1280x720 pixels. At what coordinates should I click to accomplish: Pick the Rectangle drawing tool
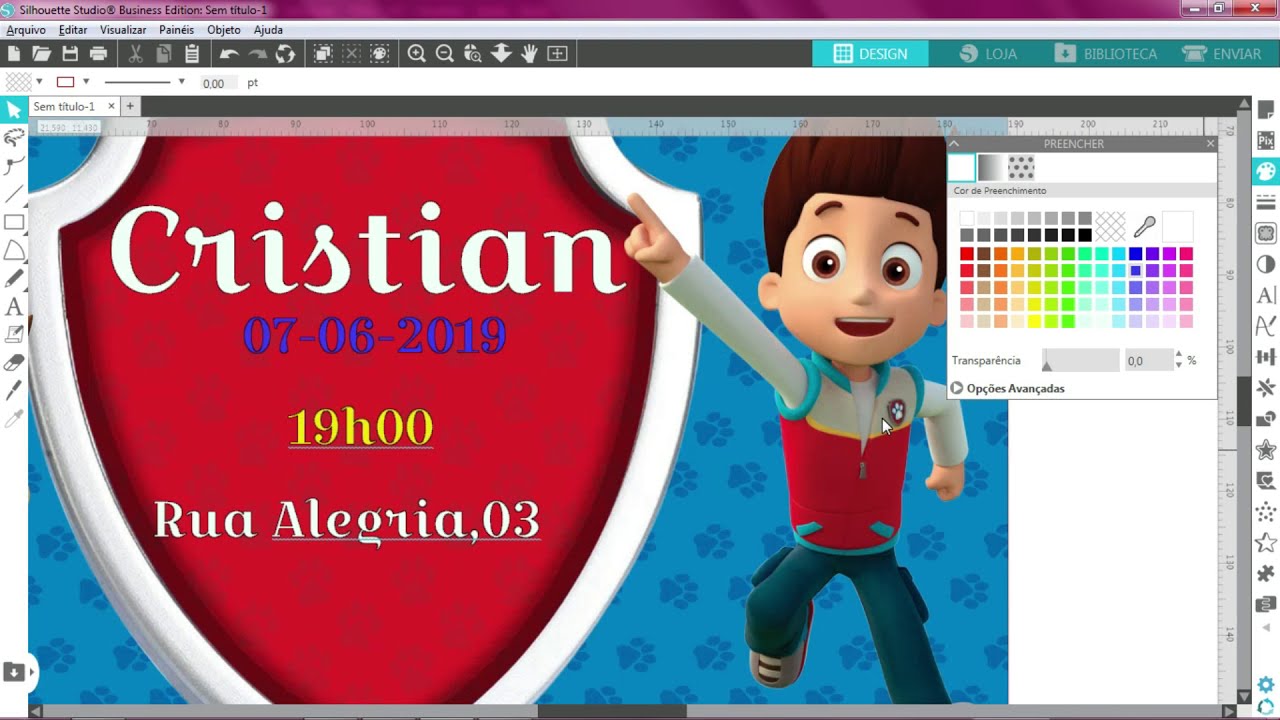click(14, 222)
